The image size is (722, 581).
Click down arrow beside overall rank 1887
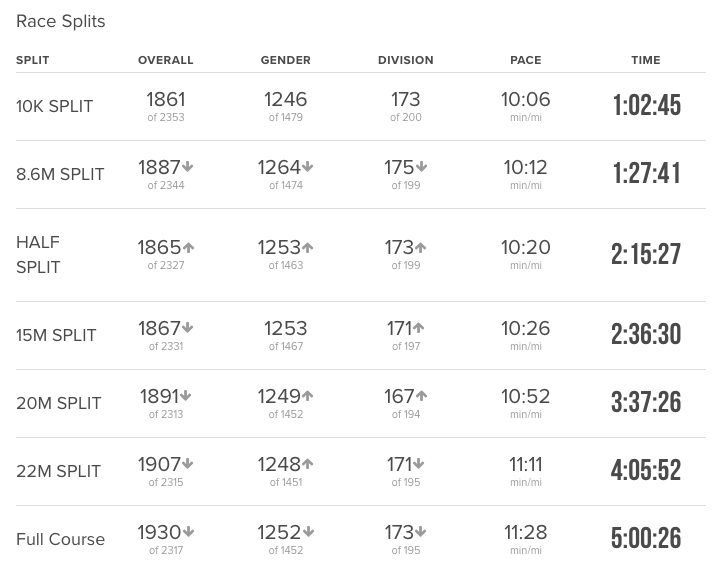pyautogui.click(x=188, y=168)
